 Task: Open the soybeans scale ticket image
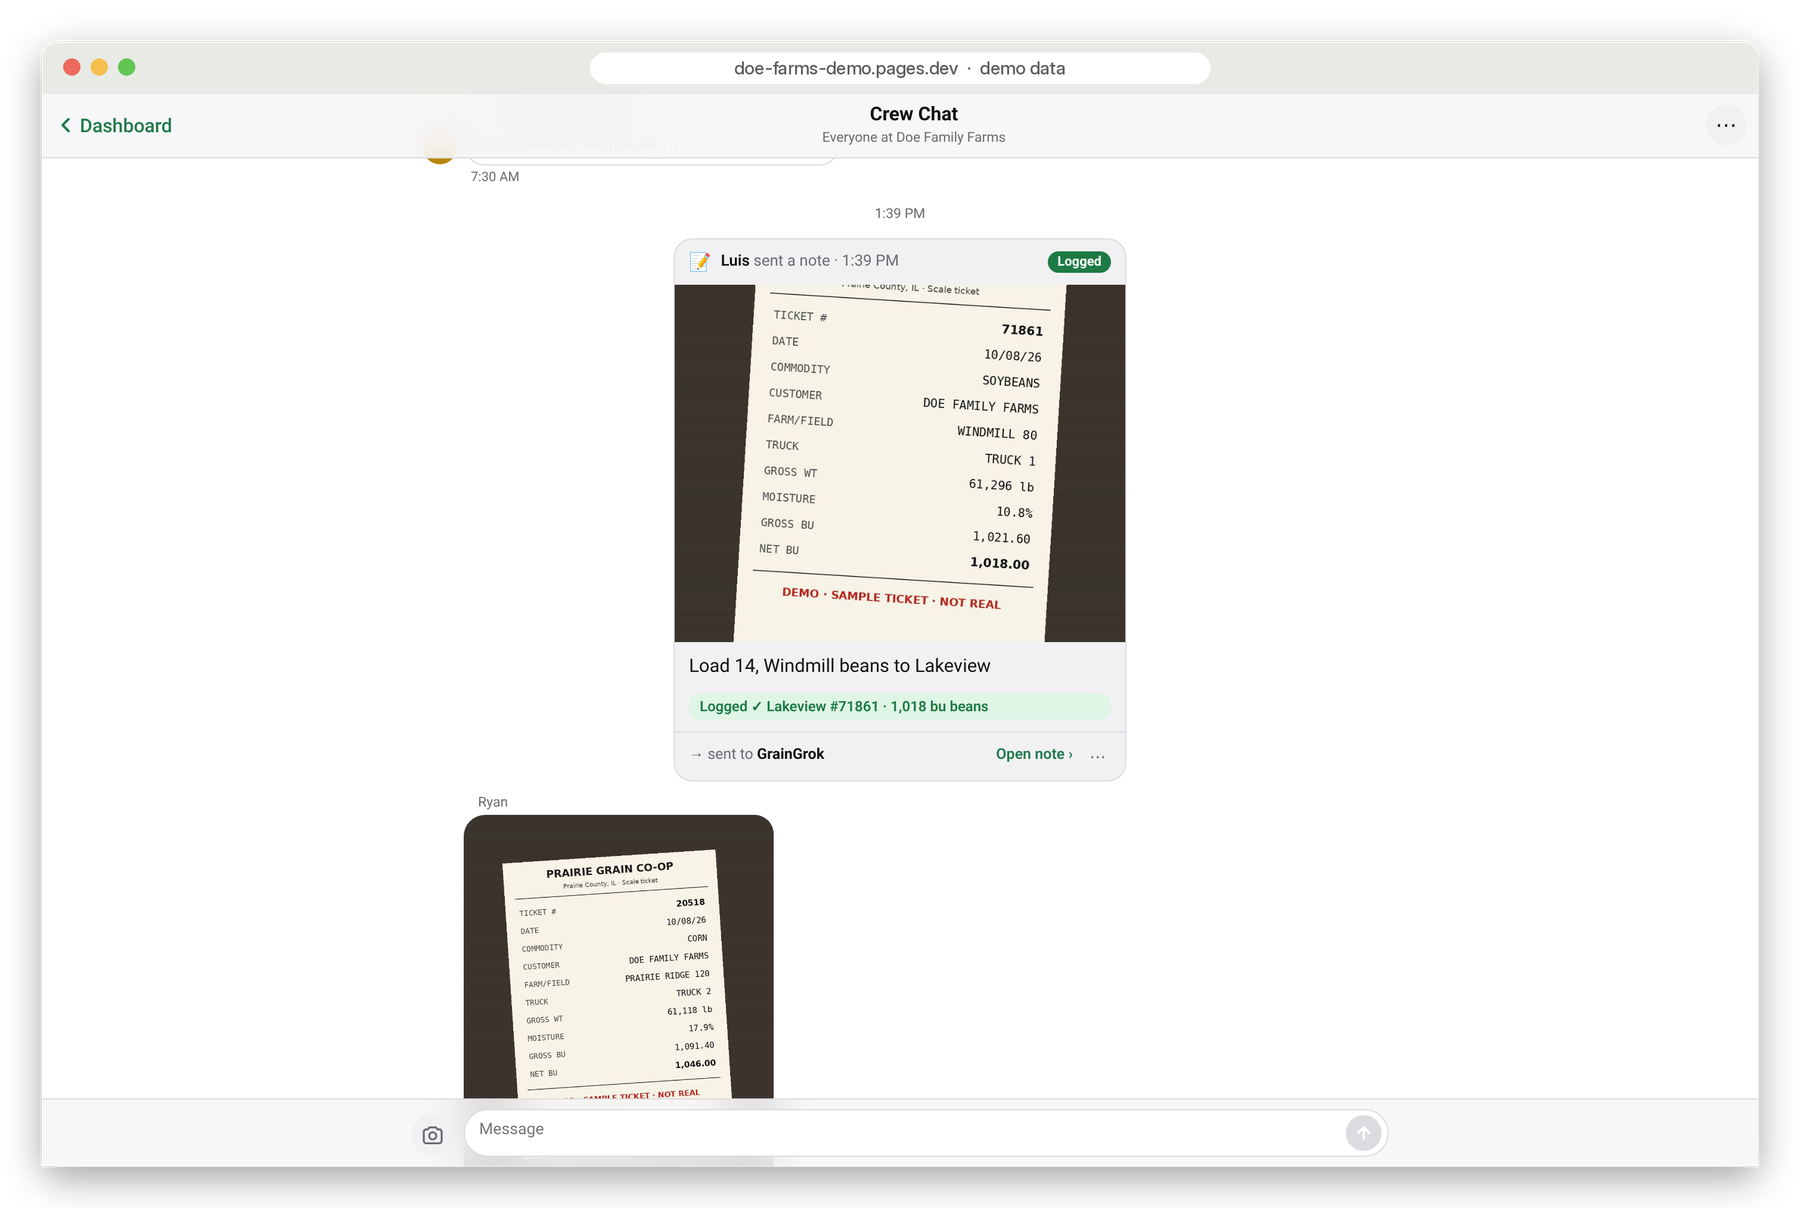pyautogui.click(x=900, y=463)
